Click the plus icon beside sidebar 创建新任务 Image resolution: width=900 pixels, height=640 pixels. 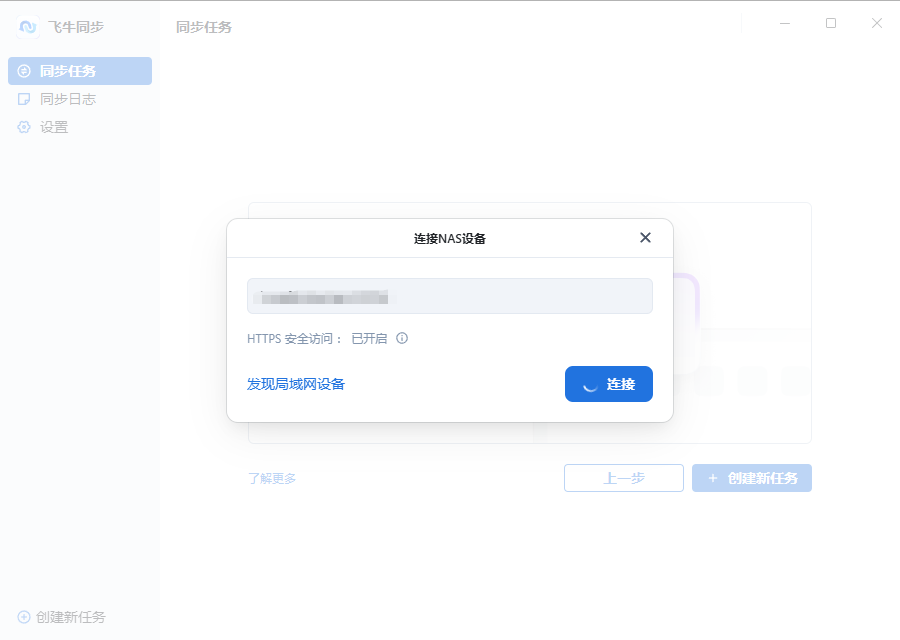pyautogui.click(x=24, y=617)
